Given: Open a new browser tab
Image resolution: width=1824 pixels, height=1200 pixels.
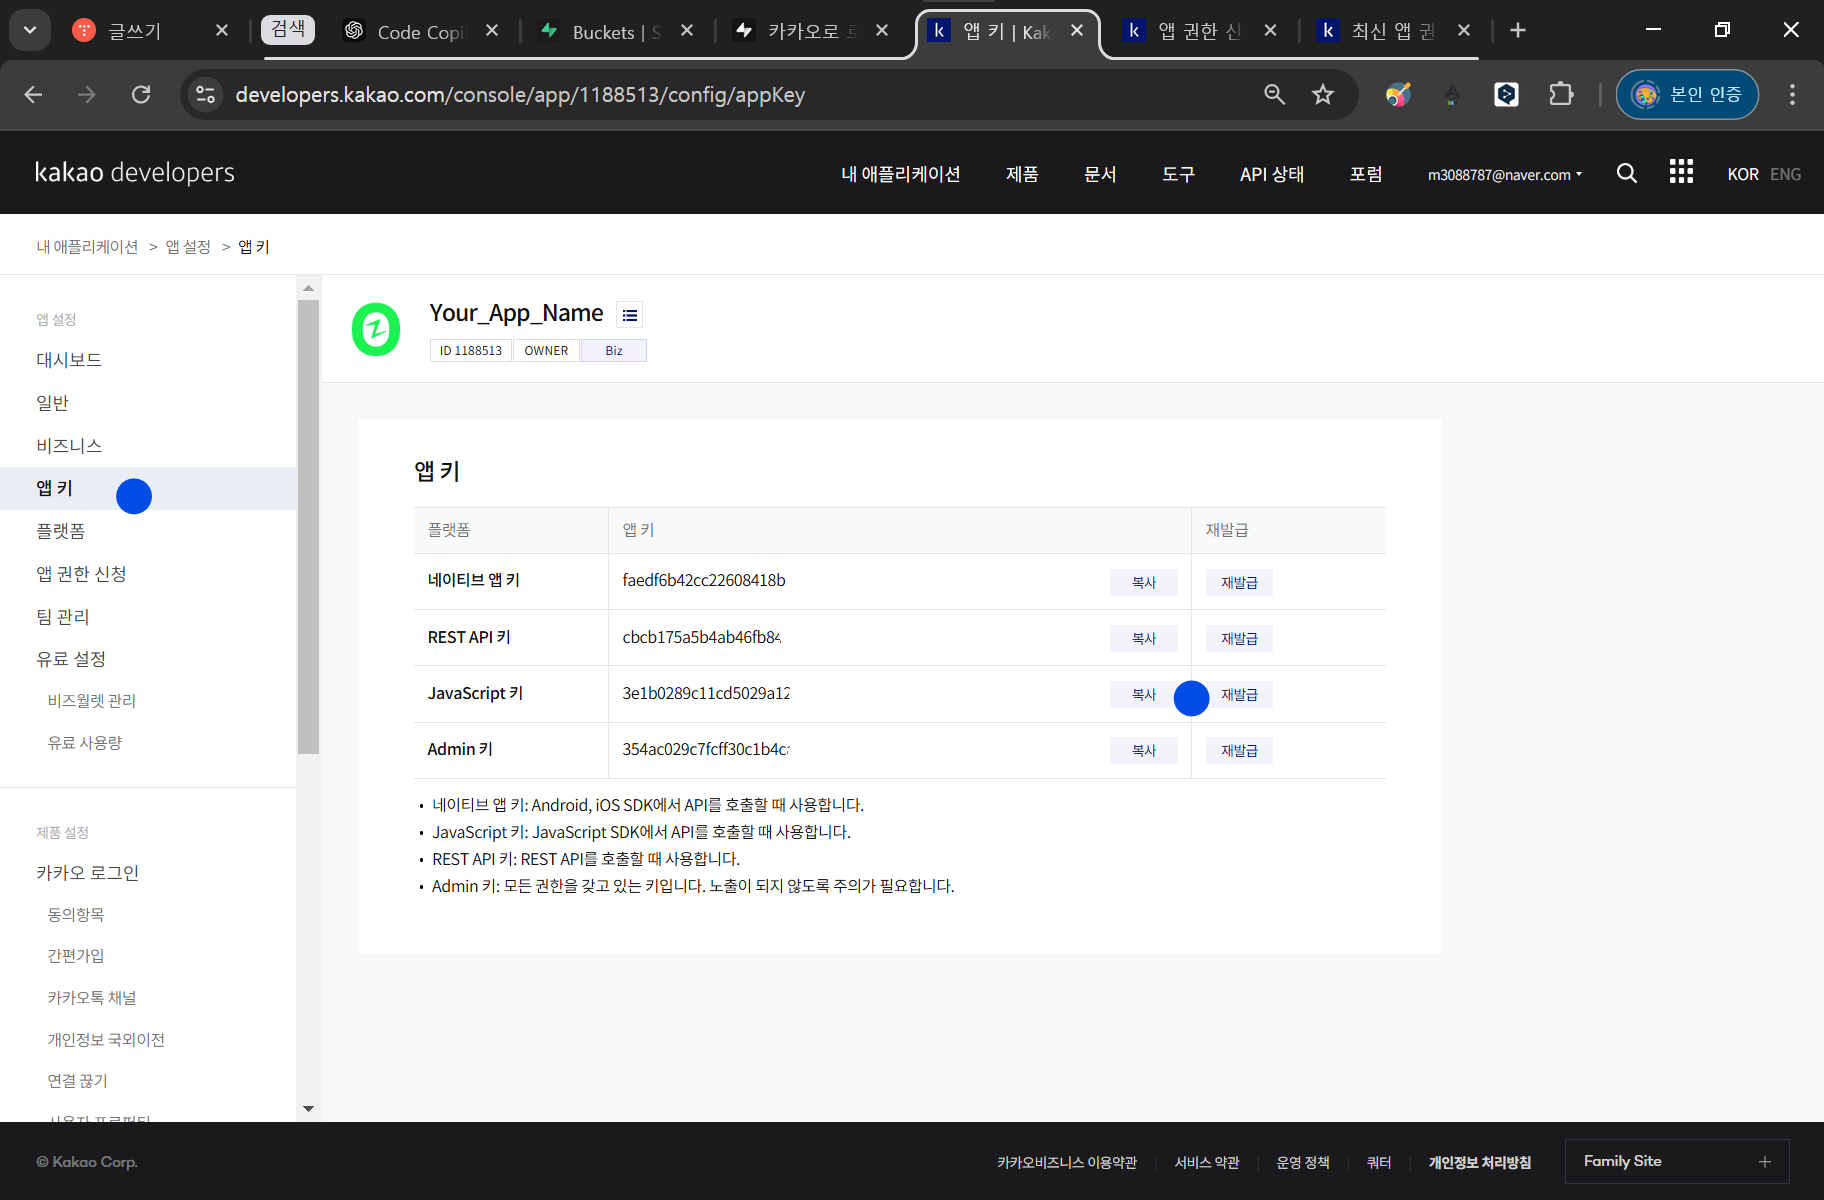Looking at the screenshot, I should point(1518,30).
